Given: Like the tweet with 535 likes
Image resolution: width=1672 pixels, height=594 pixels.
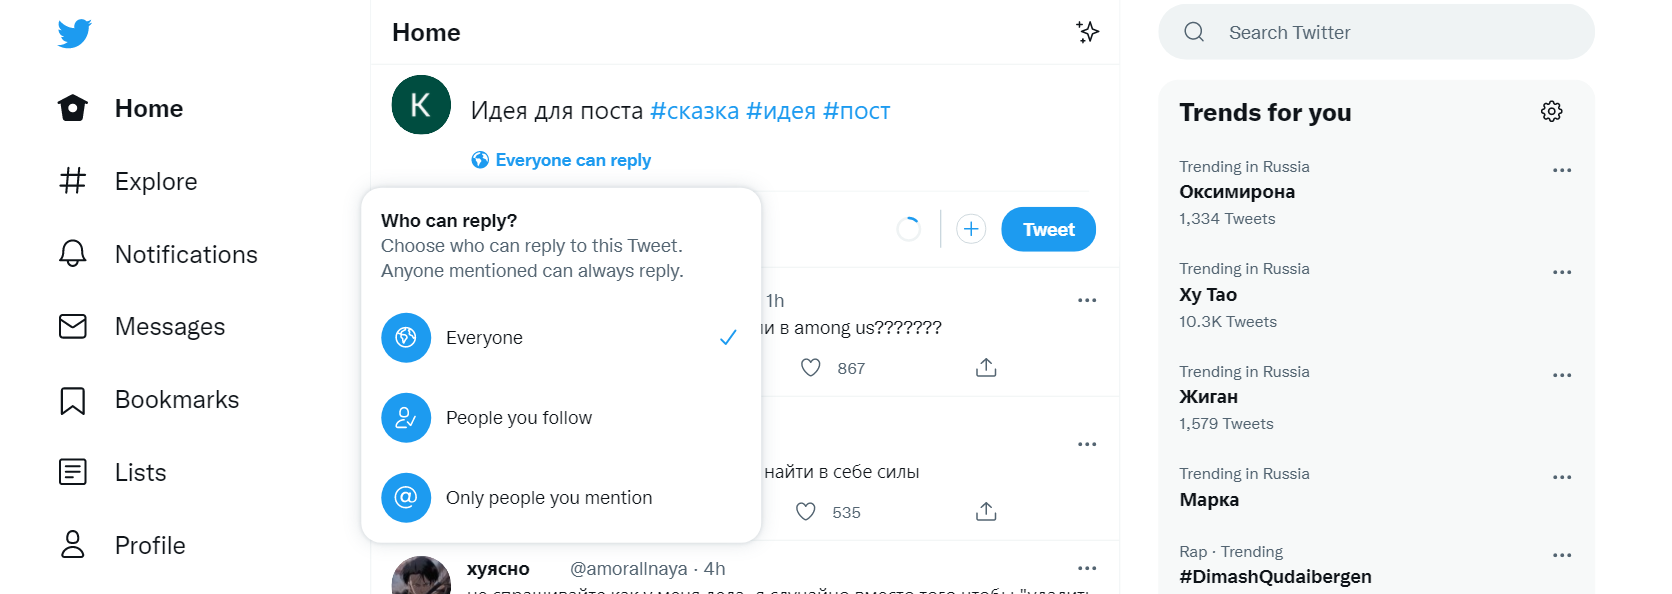Looking at the screenshot, I should (806, 512).
